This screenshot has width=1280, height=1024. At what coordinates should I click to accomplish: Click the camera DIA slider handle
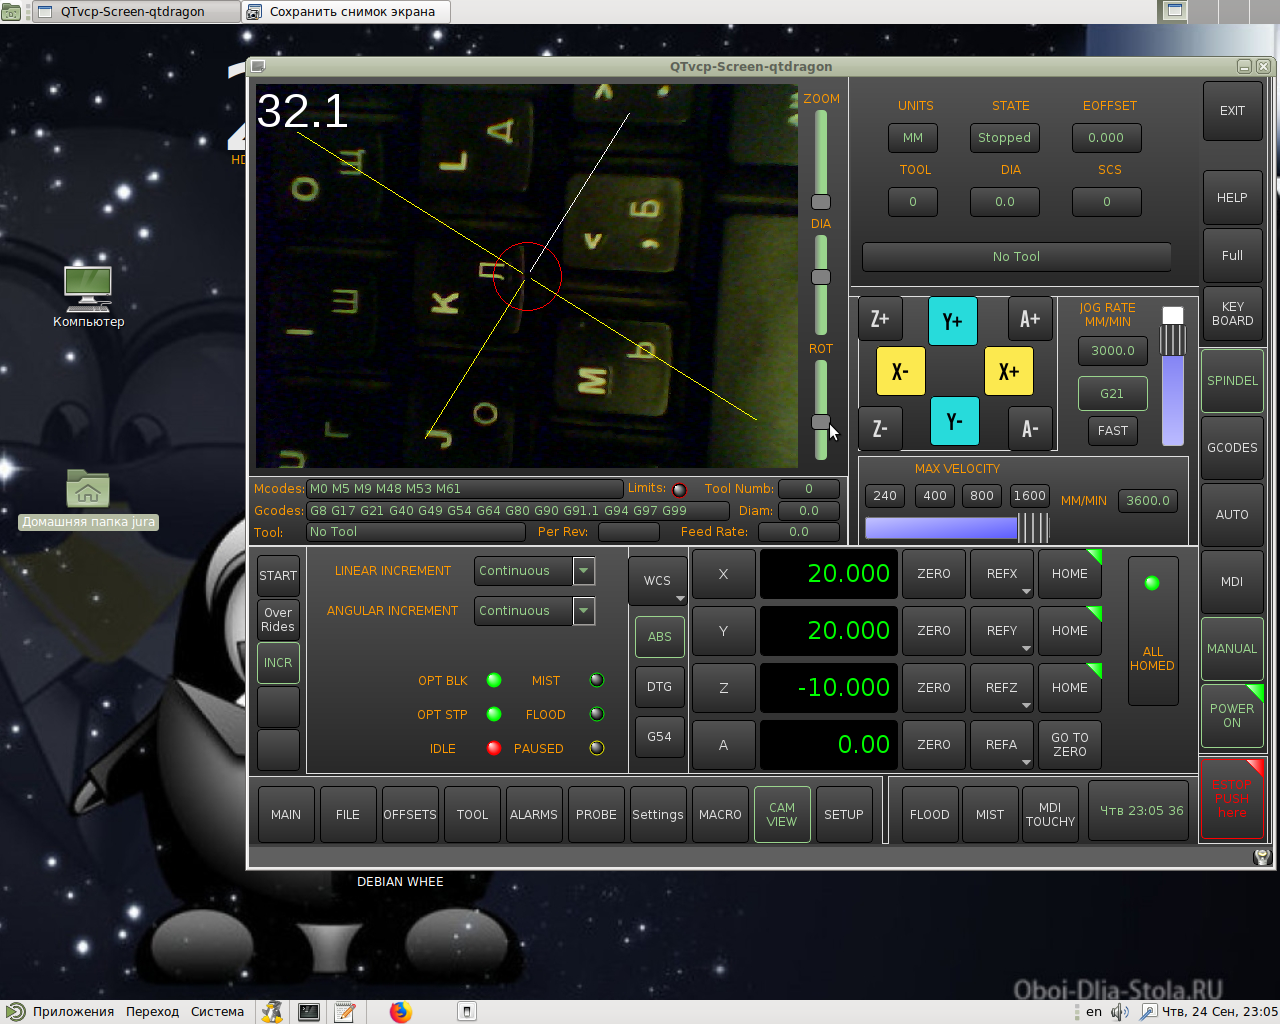click(x=821, y=277)
